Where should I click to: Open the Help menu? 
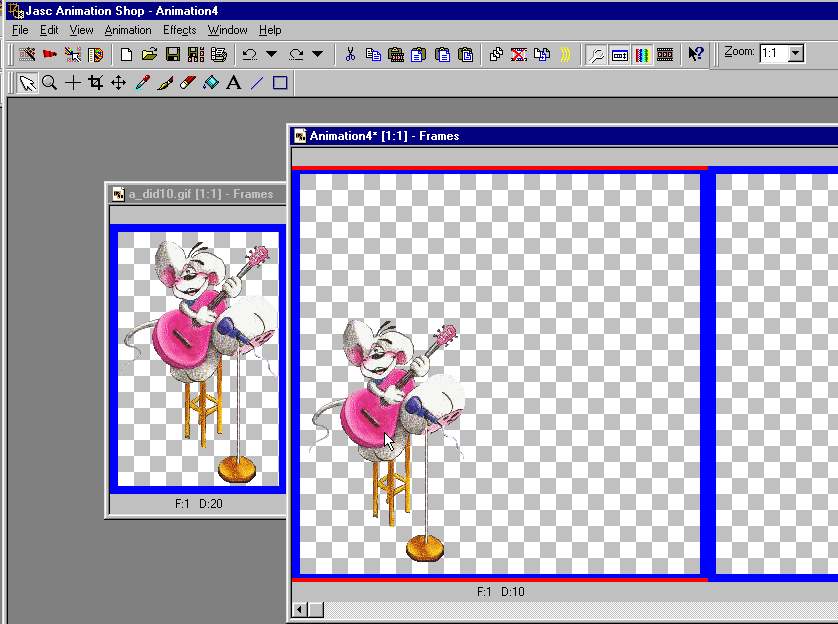(270, 30)
